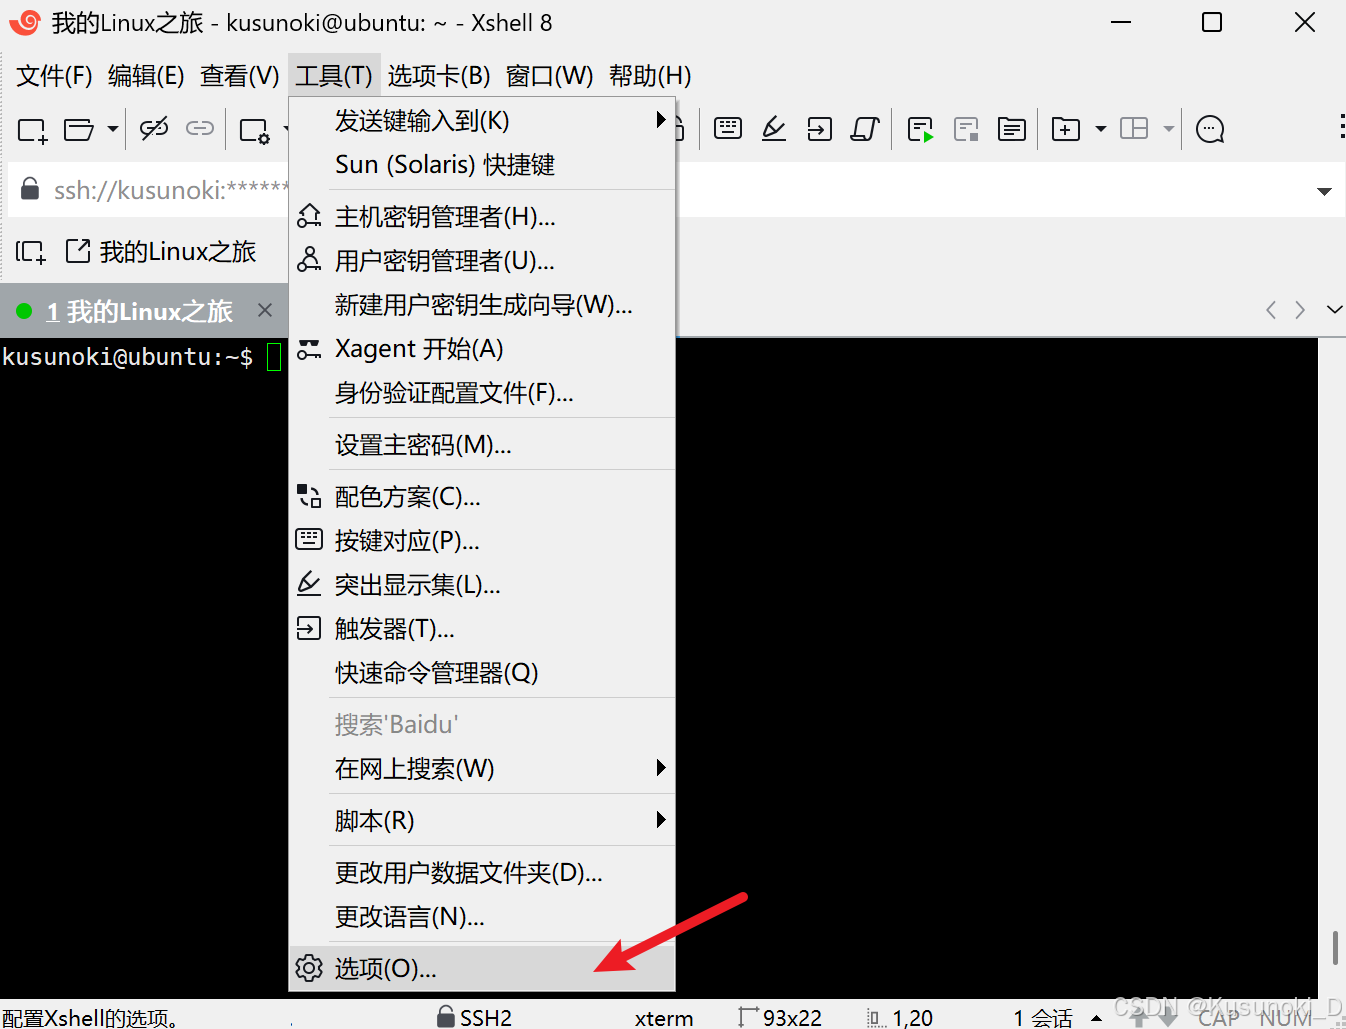The image size is (1346, 1029).
Task: Expand the 脚本(R) submenu
Action: click(482, 821)
